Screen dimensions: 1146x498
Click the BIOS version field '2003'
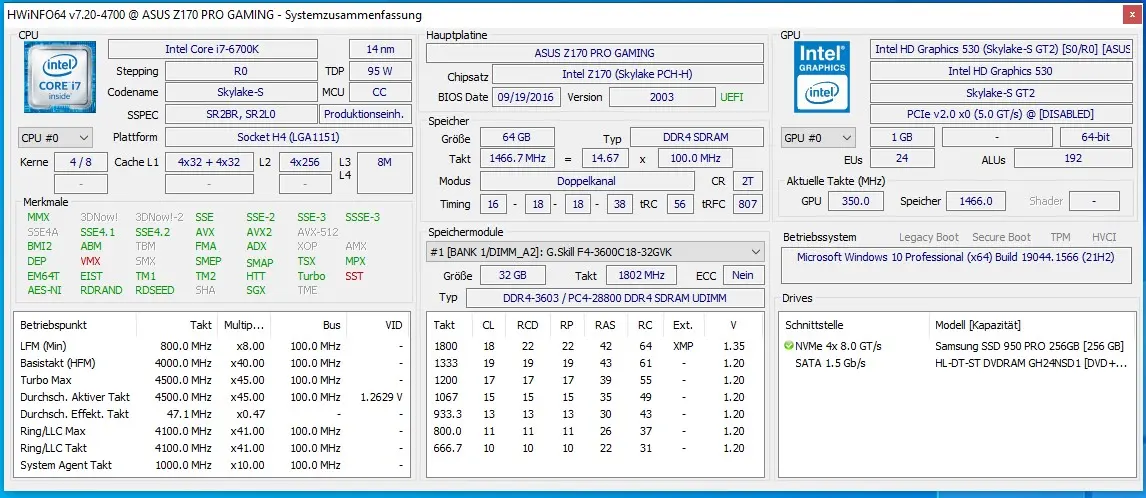tap(662, 97)
